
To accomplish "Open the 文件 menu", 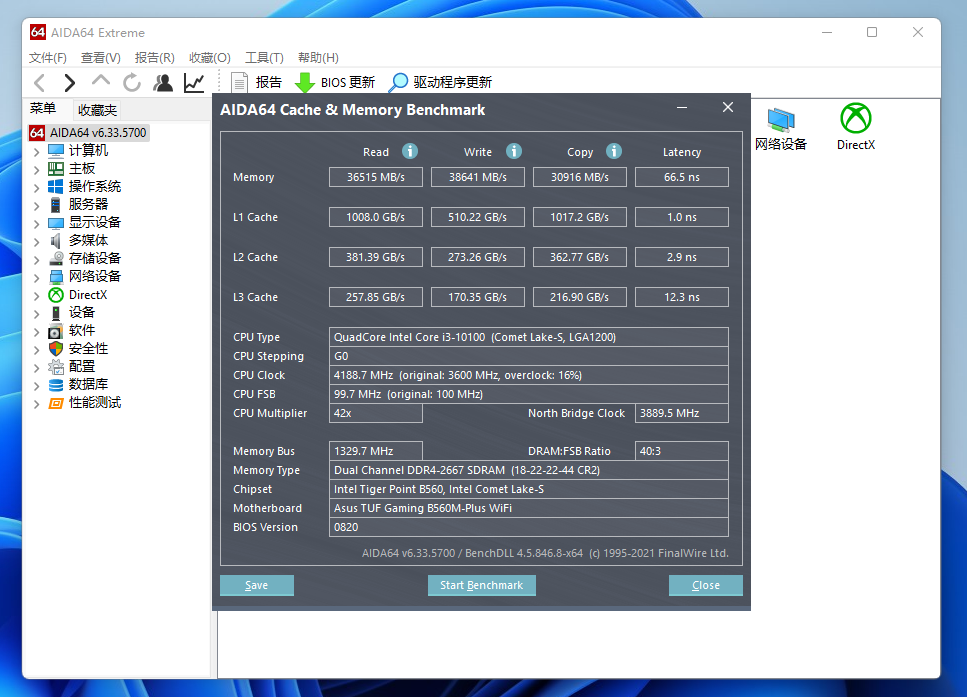I will coord(47,57).
